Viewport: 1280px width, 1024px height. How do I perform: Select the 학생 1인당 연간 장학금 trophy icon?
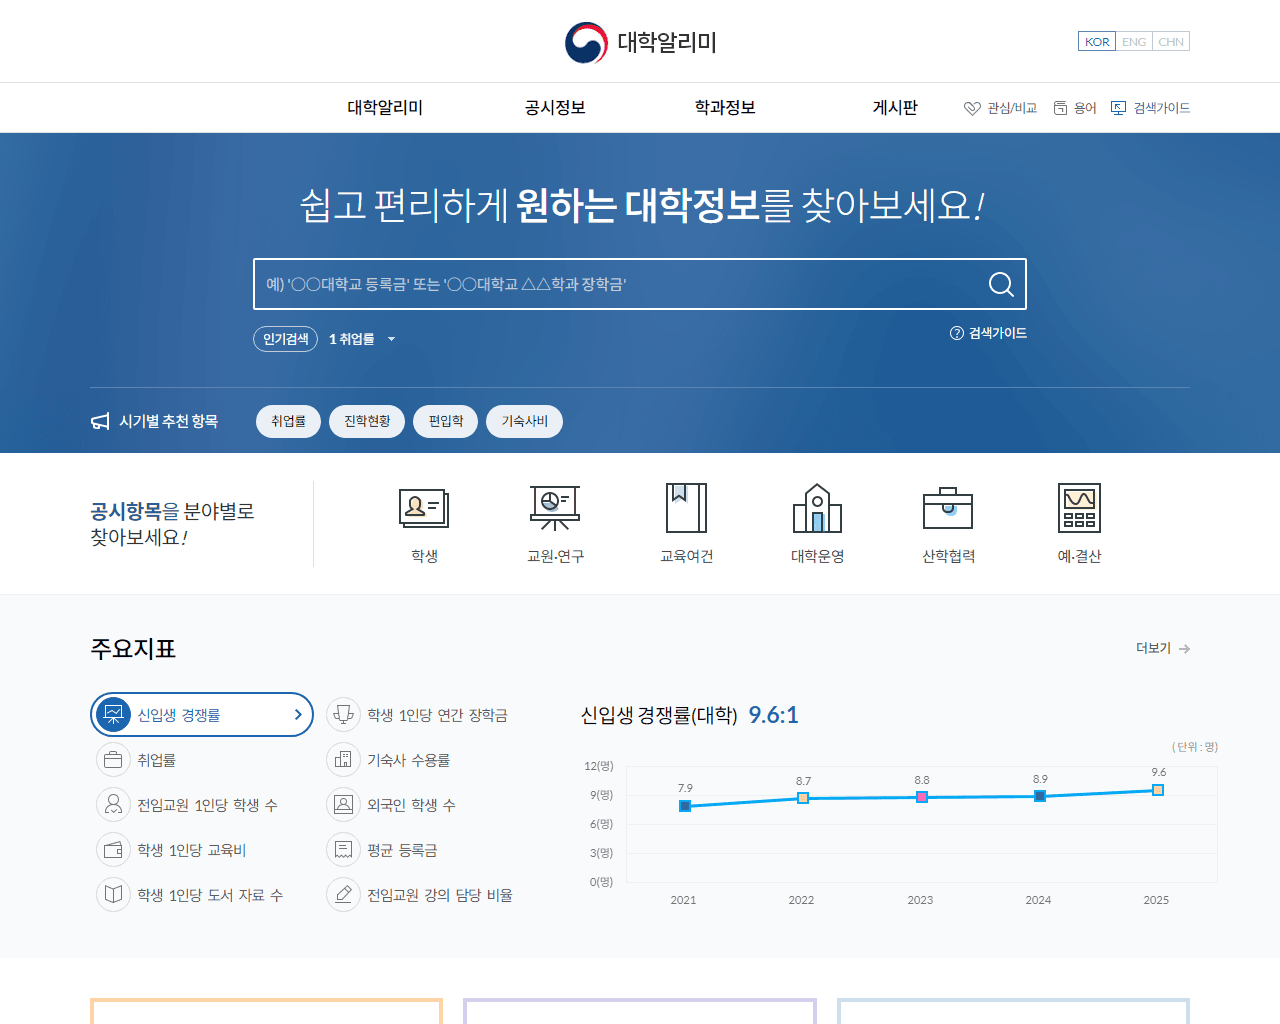[x=343, y=715]
